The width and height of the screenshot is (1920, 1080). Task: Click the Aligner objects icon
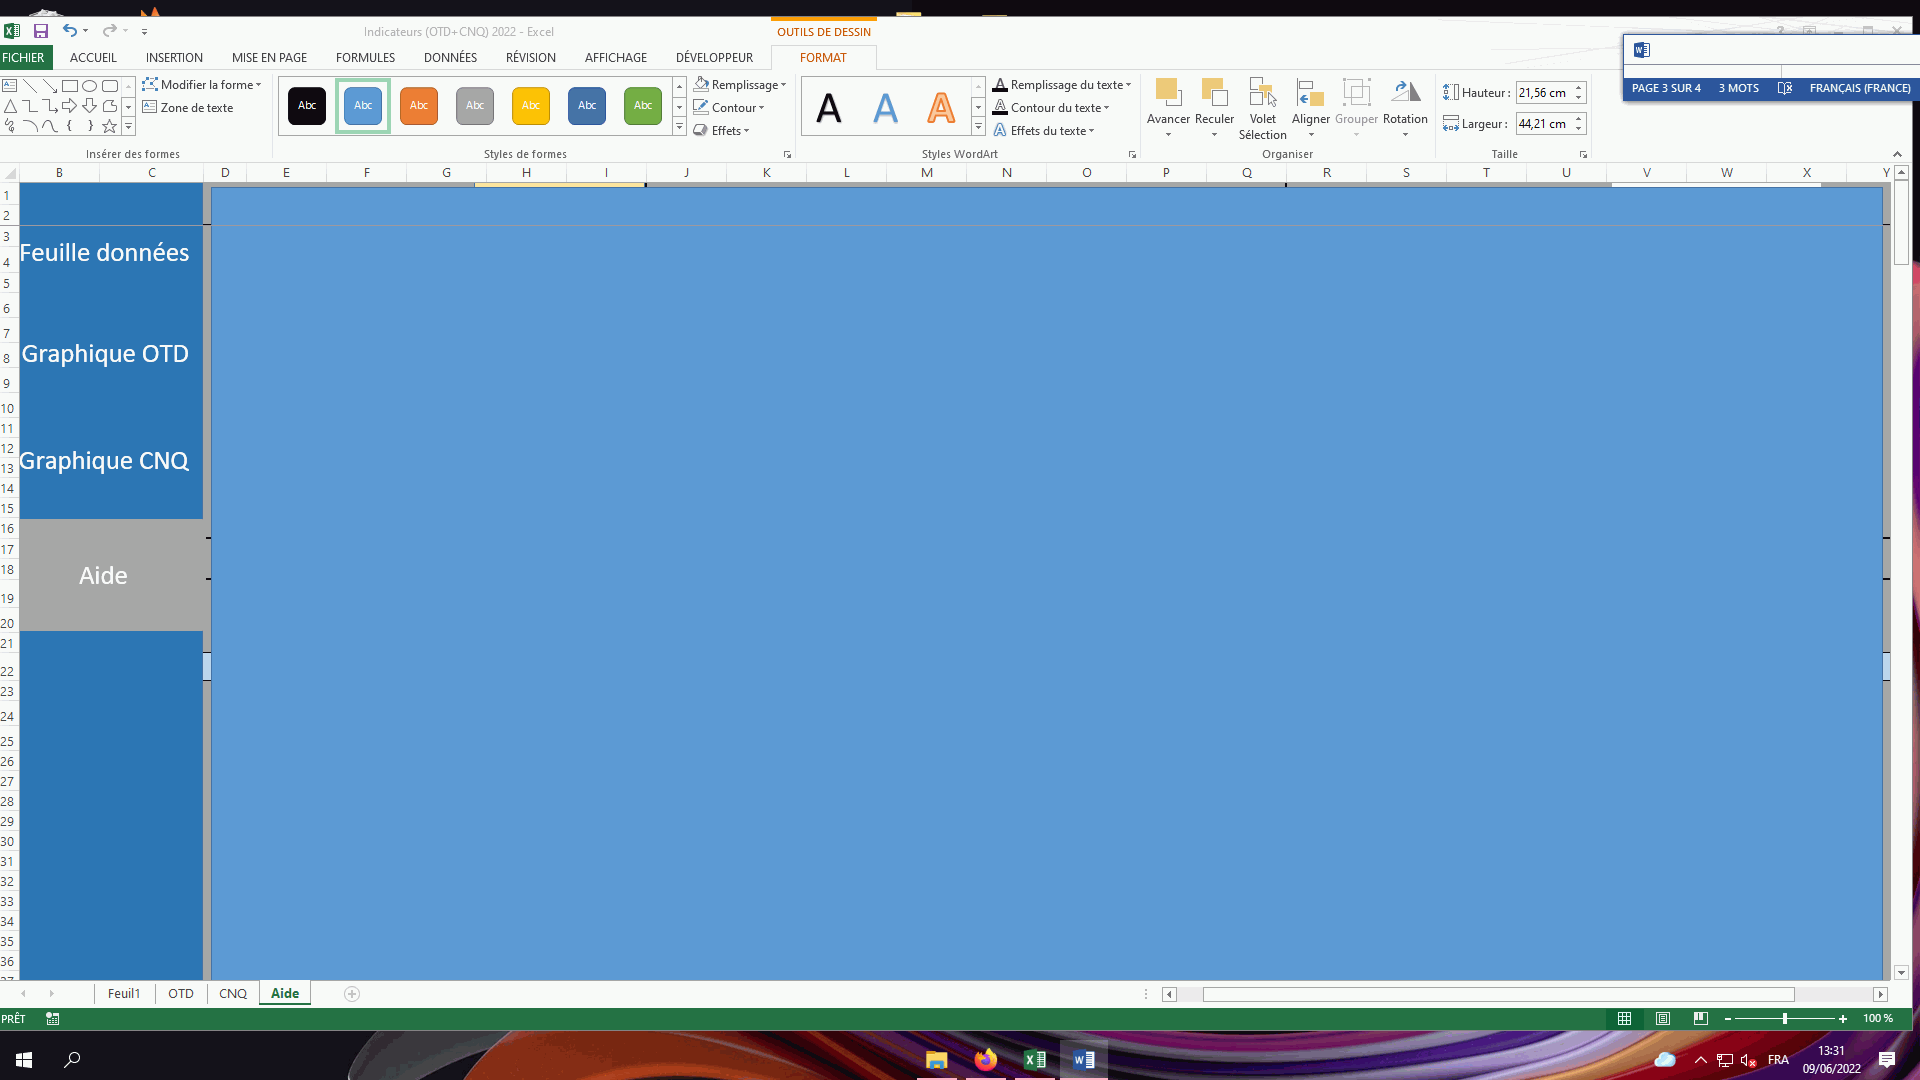pyautogui.click(x=1310, y=93)
